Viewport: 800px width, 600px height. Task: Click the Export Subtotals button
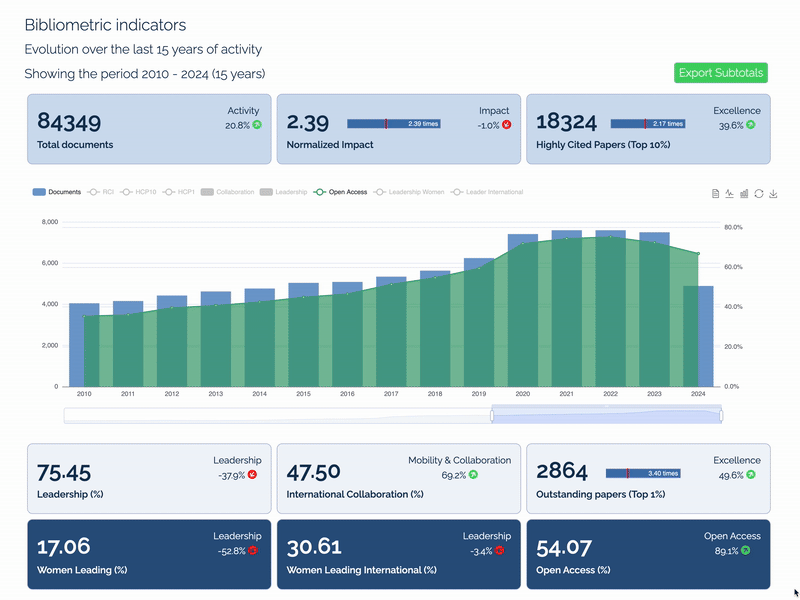coord(721,72)
